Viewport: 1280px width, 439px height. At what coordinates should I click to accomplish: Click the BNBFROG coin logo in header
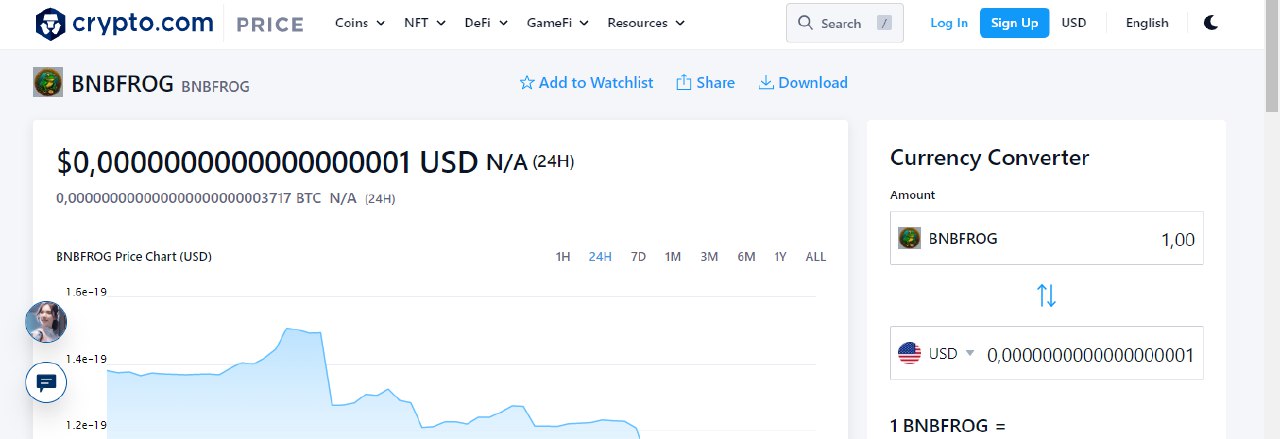tap(48, 83)
